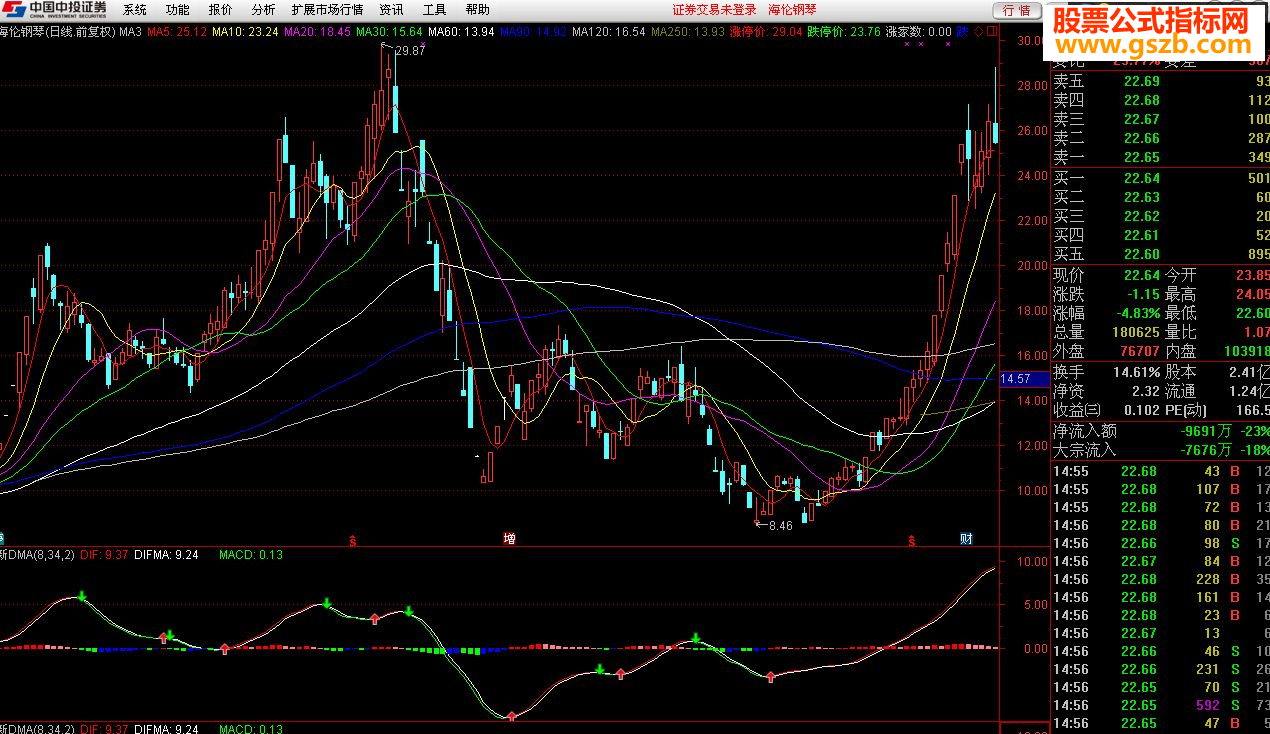Select the MA250: 13.93 label
The height and width of the screenshot is (734, 1270).
(687, 32)
